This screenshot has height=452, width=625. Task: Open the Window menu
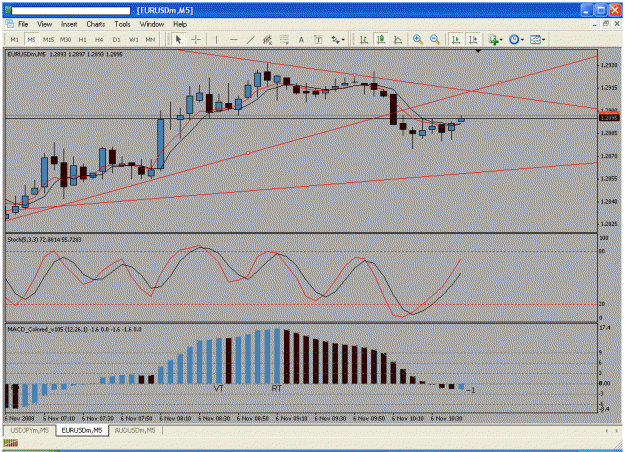[x=152, y=24]
